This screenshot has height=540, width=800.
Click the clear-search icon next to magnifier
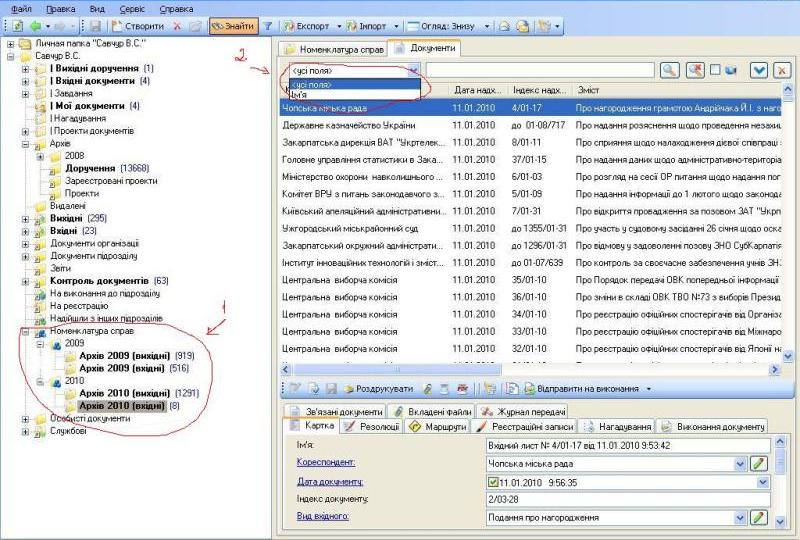point(695,70)
